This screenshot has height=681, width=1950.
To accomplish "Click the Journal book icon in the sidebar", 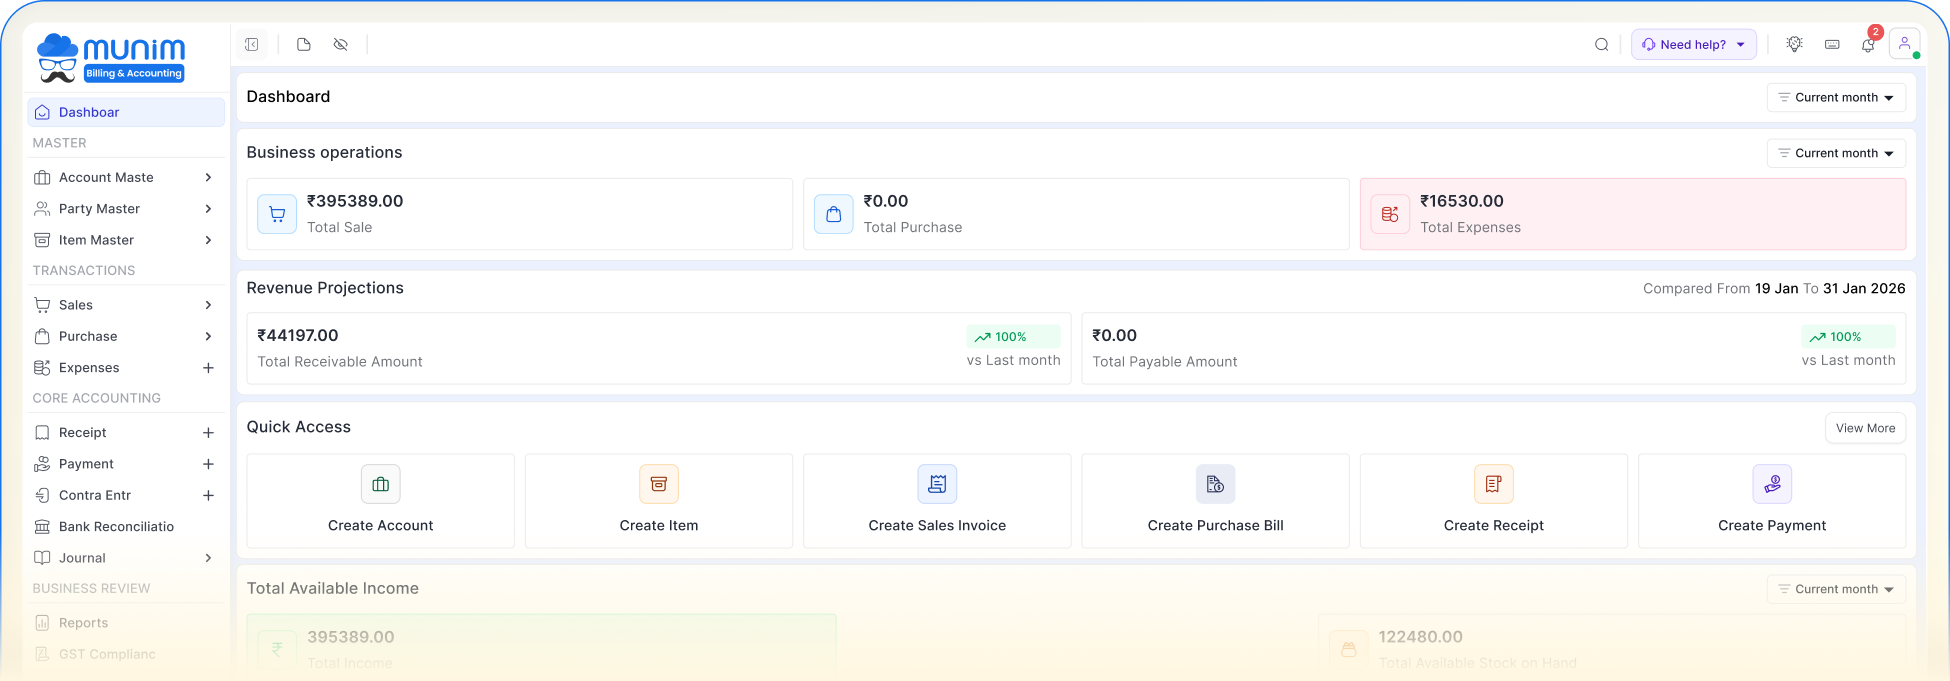I will [42, 559].
